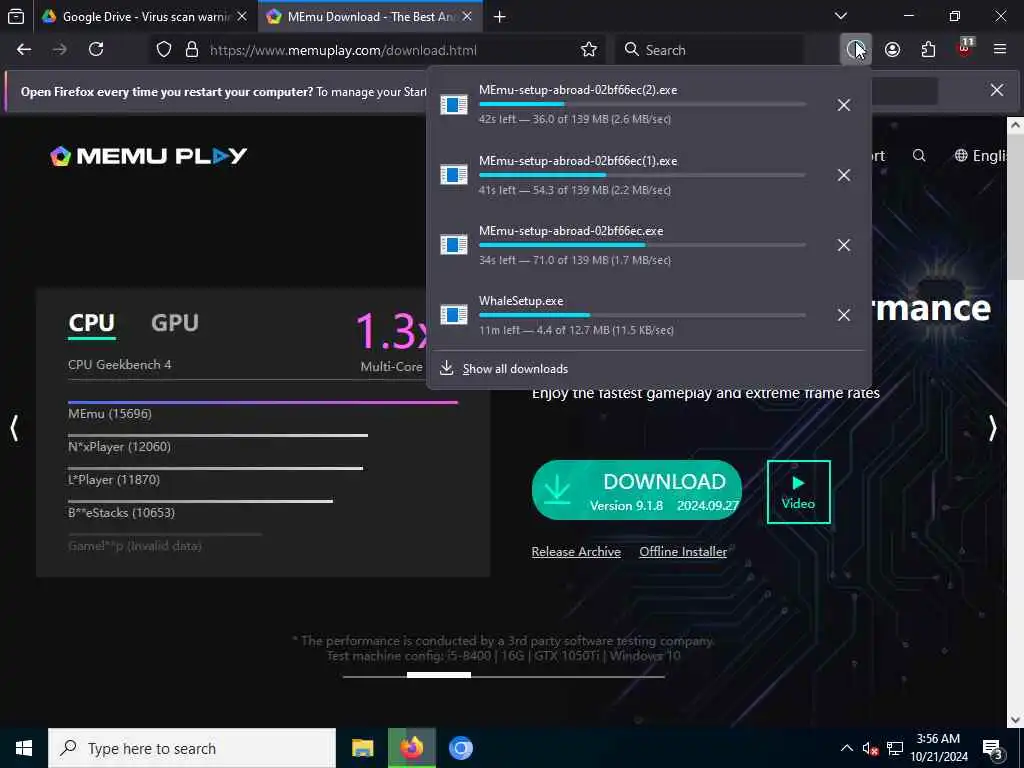
Task: Click the MEMU PLAY logo
Action: pyautogui.click(x=149, y=156)
